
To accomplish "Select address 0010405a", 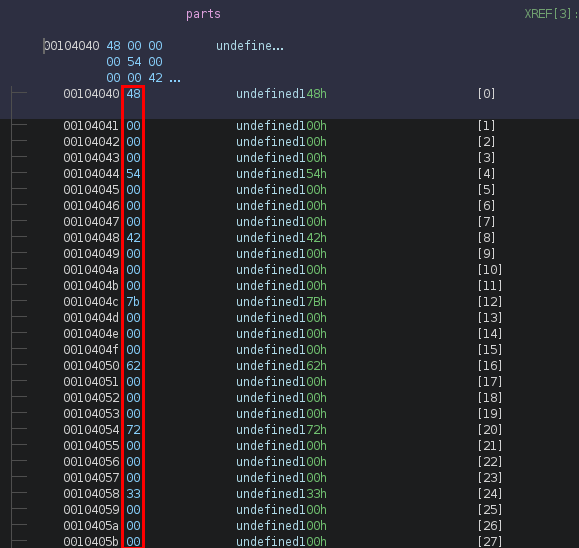I will coord(91,526).
